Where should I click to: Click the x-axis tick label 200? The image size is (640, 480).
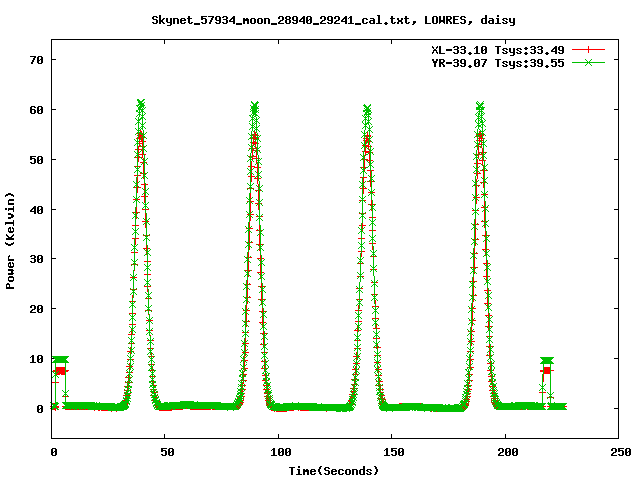pyautogui.click(x=508, y=452)
